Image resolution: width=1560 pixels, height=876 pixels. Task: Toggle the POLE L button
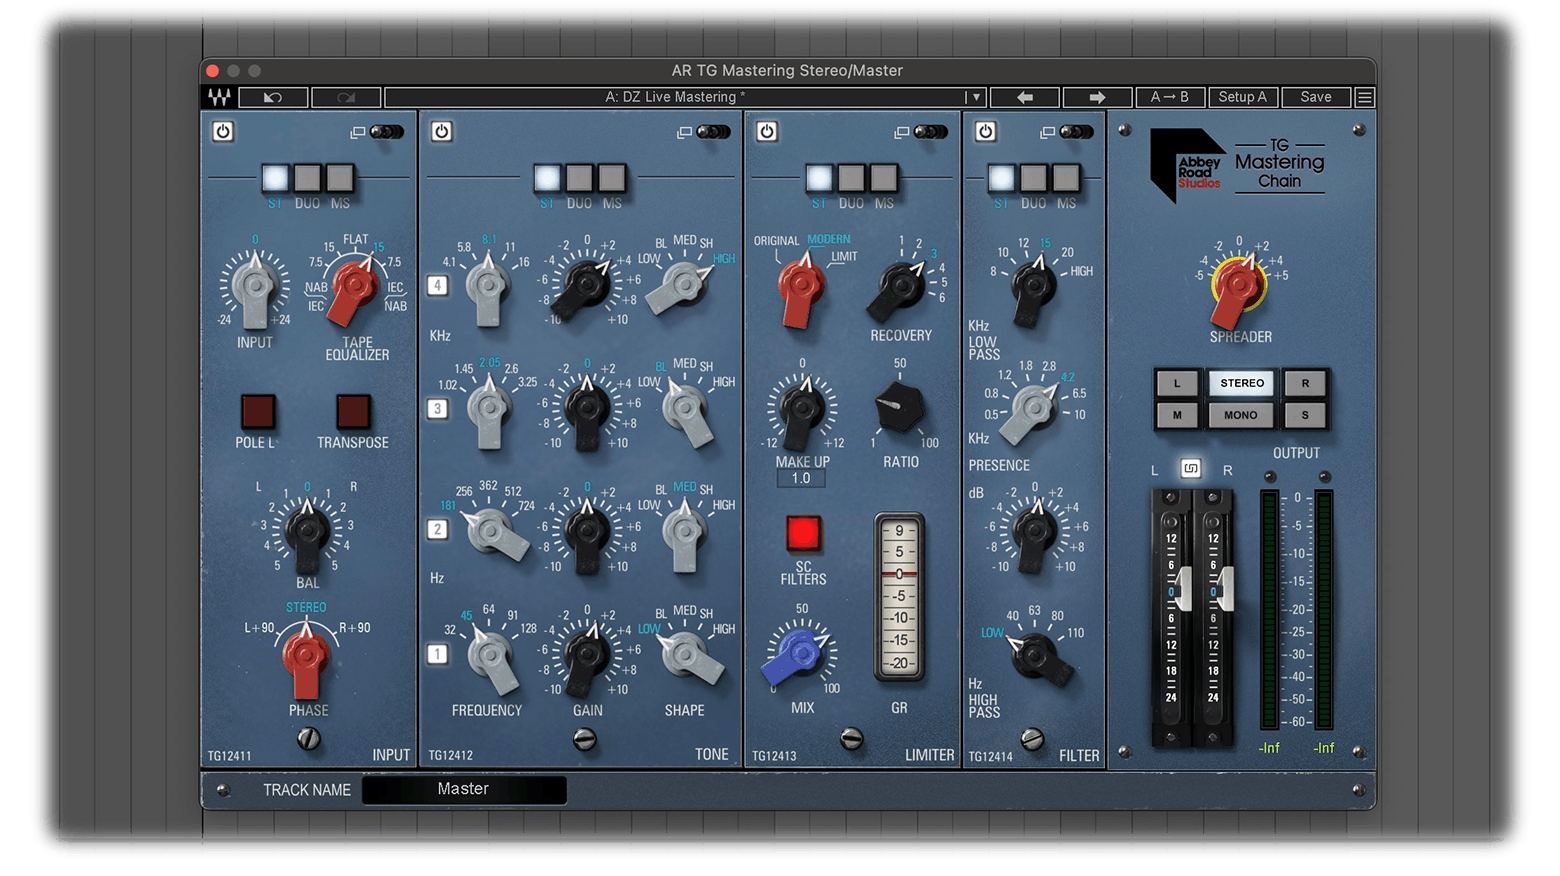[258, 411]
